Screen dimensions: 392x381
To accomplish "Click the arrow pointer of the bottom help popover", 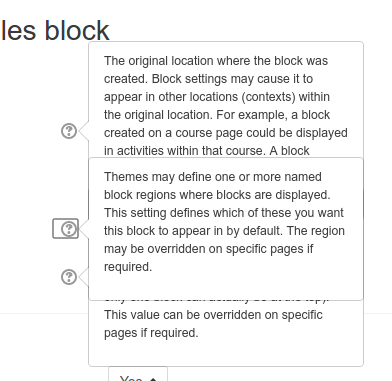I will 84,277.
